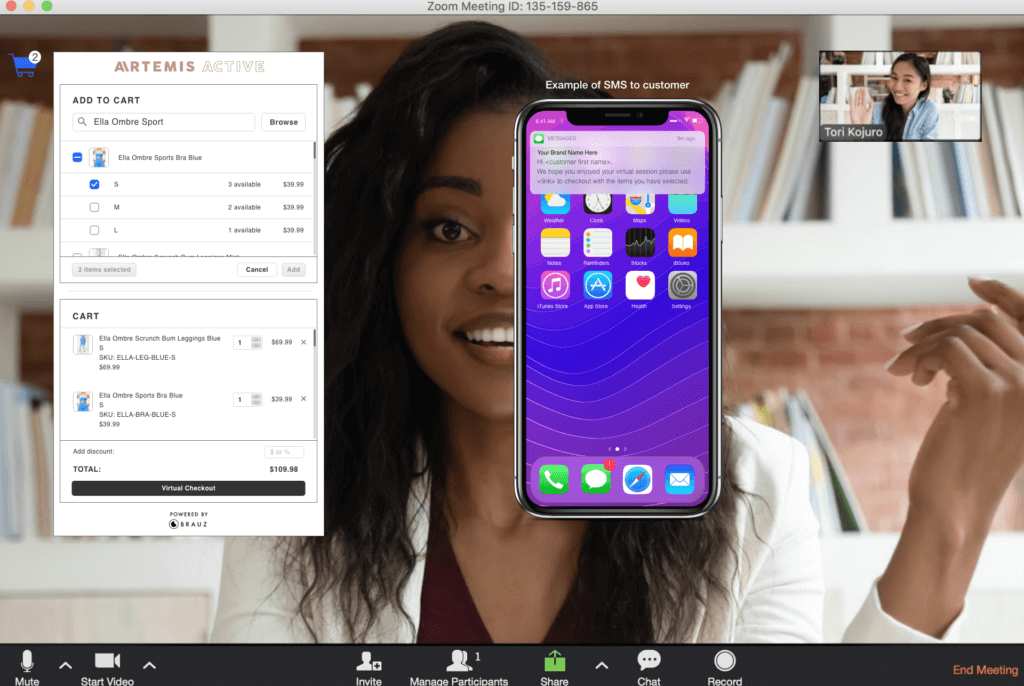Select Tori Kojuro's video thumbnail

click(900, 96)
